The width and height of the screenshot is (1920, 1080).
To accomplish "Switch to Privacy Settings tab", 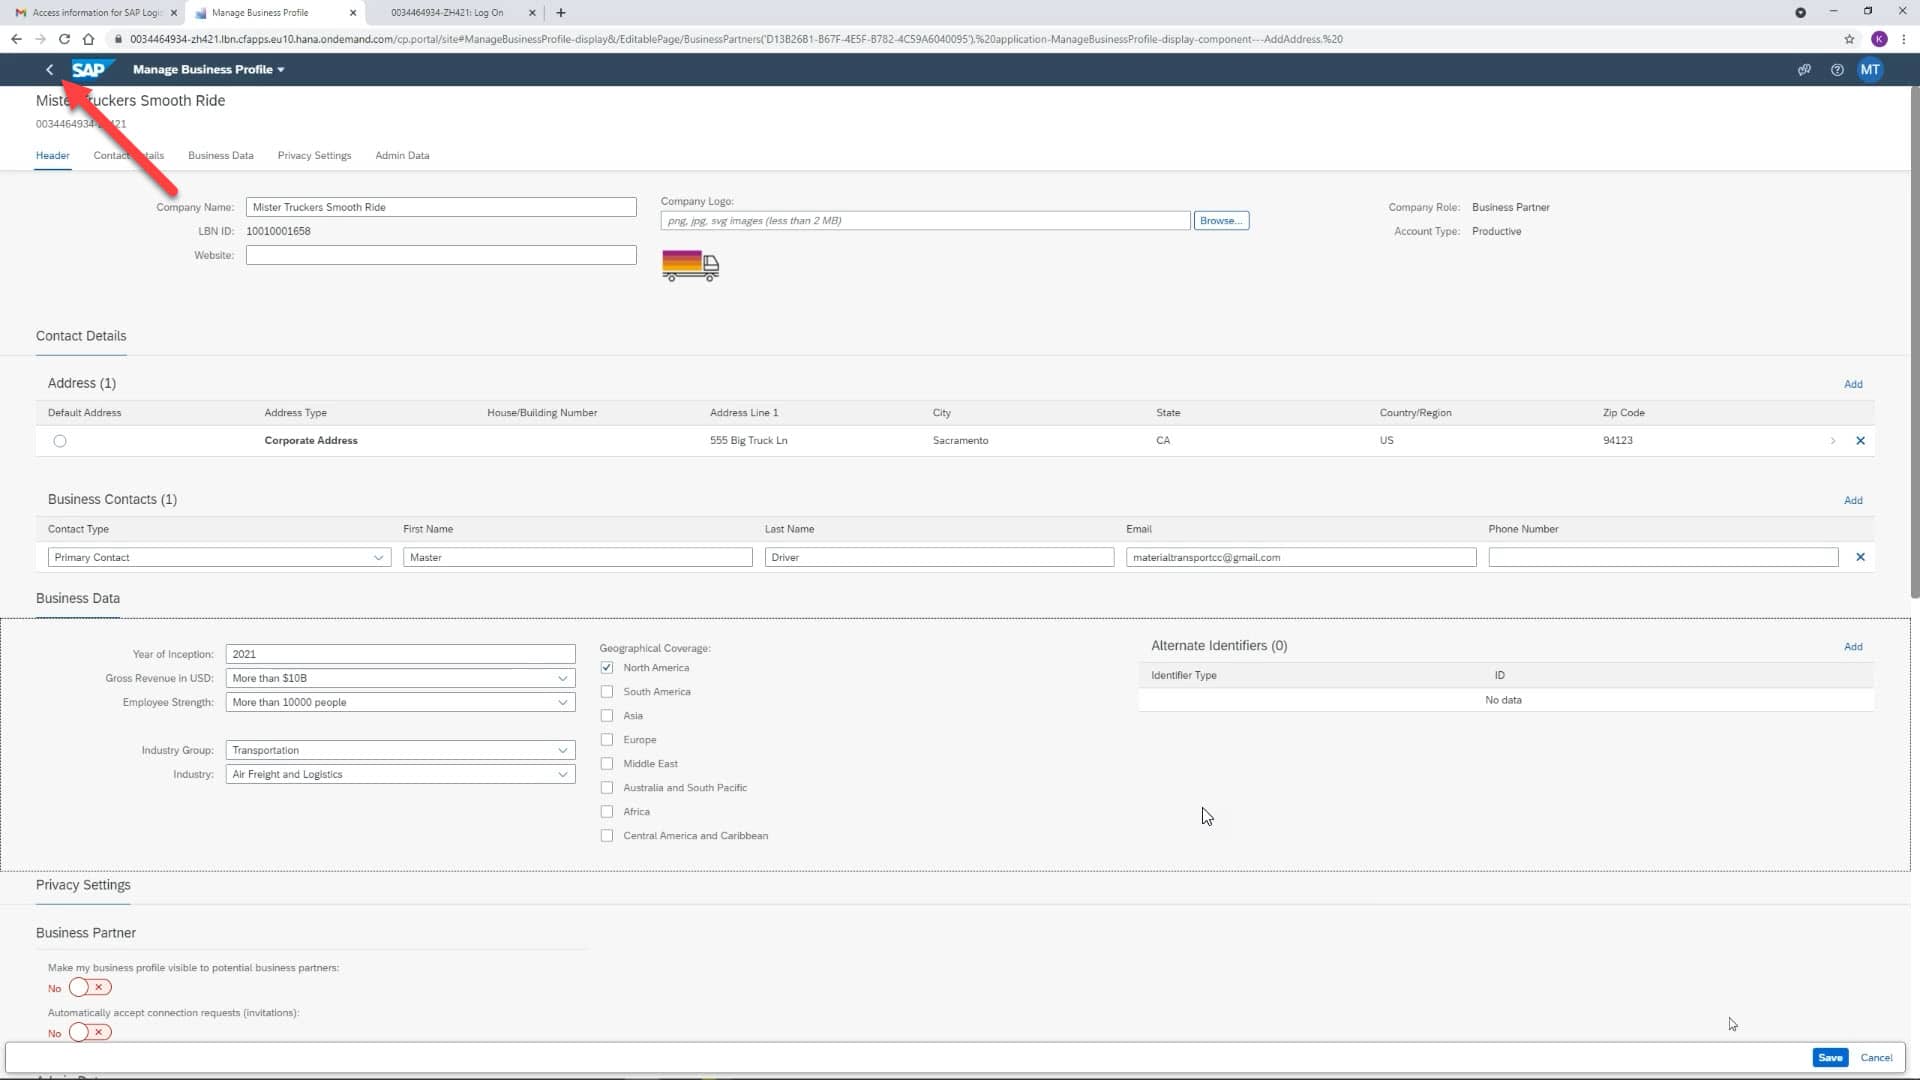I will click(314, 156).
